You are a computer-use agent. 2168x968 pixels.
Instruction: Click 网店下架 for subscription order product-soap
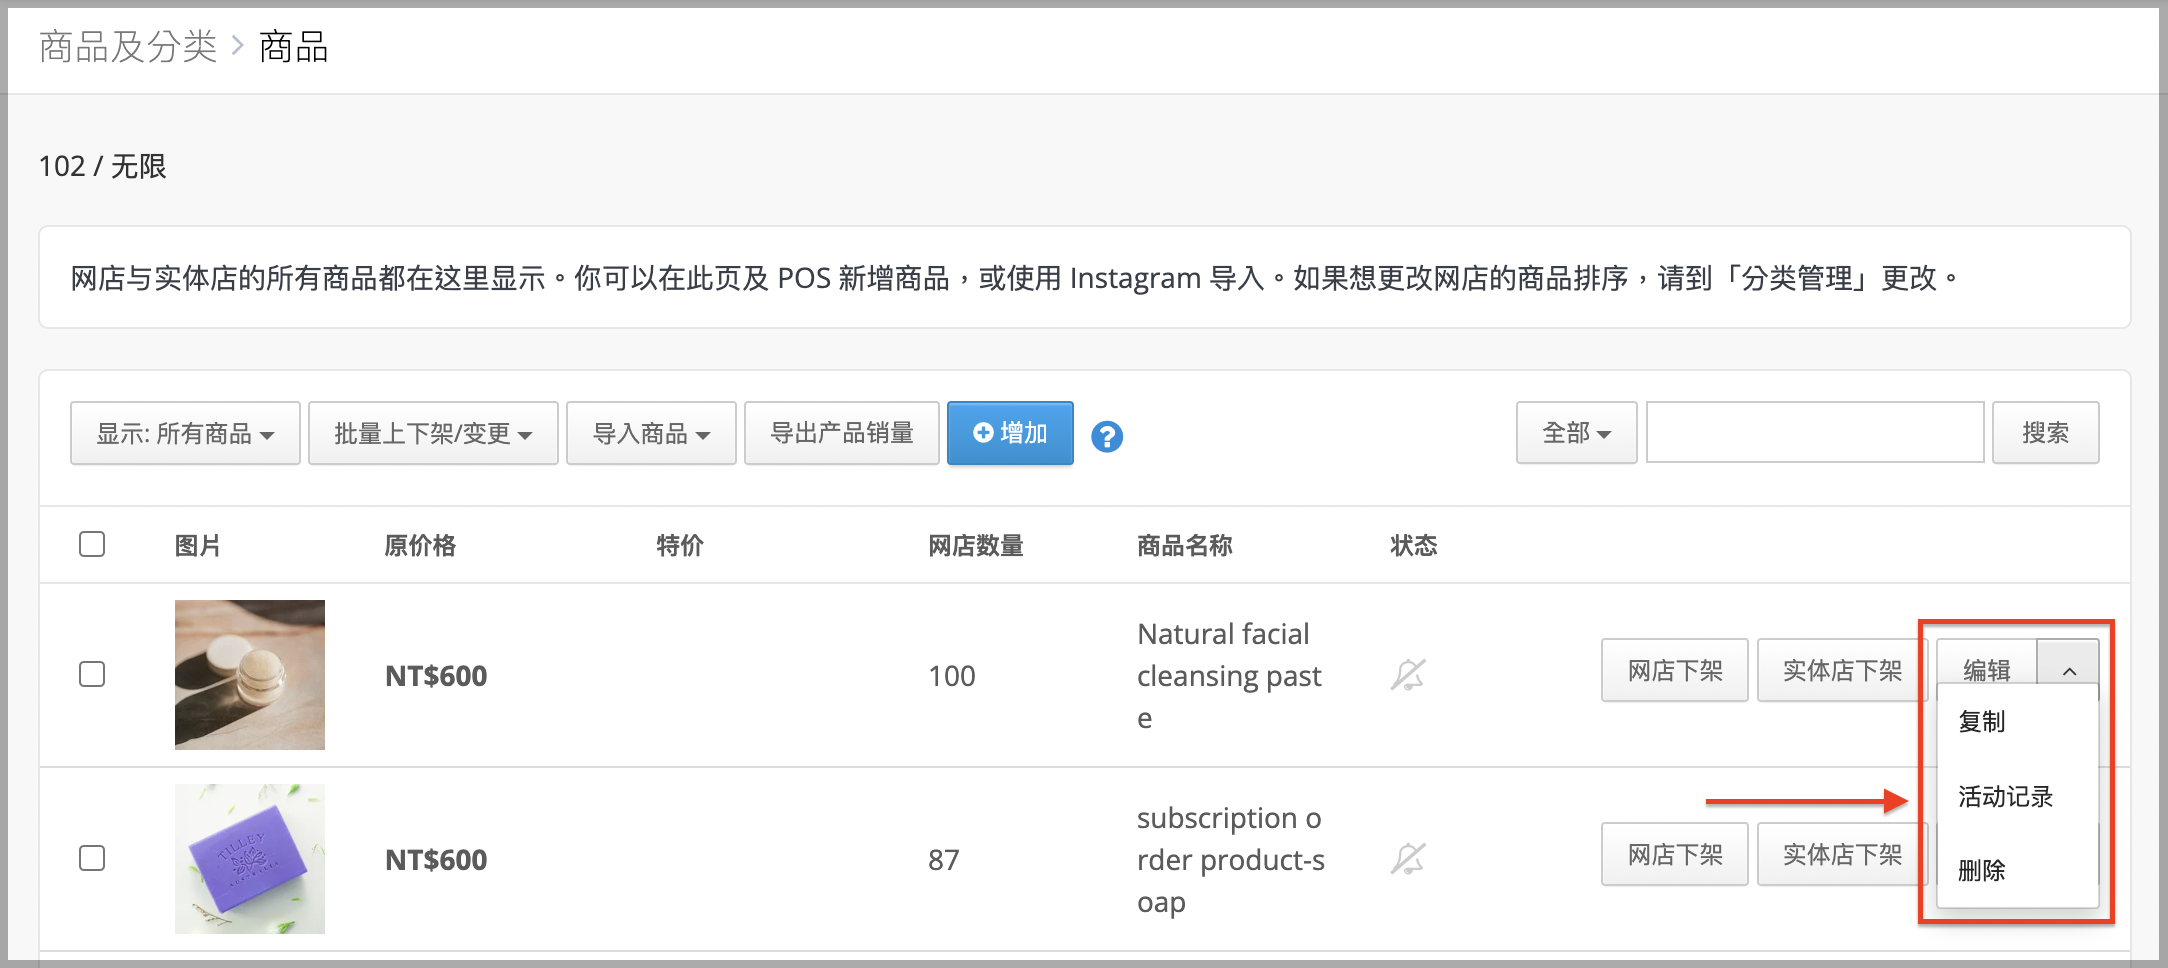tap(1675, 854)
